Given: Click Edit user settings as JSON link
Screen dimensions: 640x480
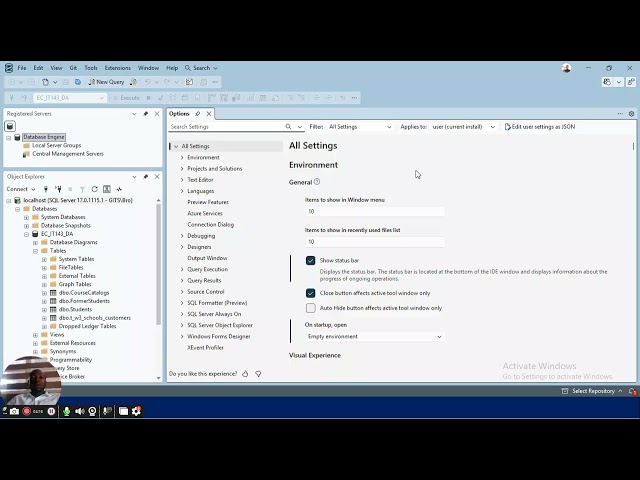Looking at the screenshot, I should pos(540,127).
